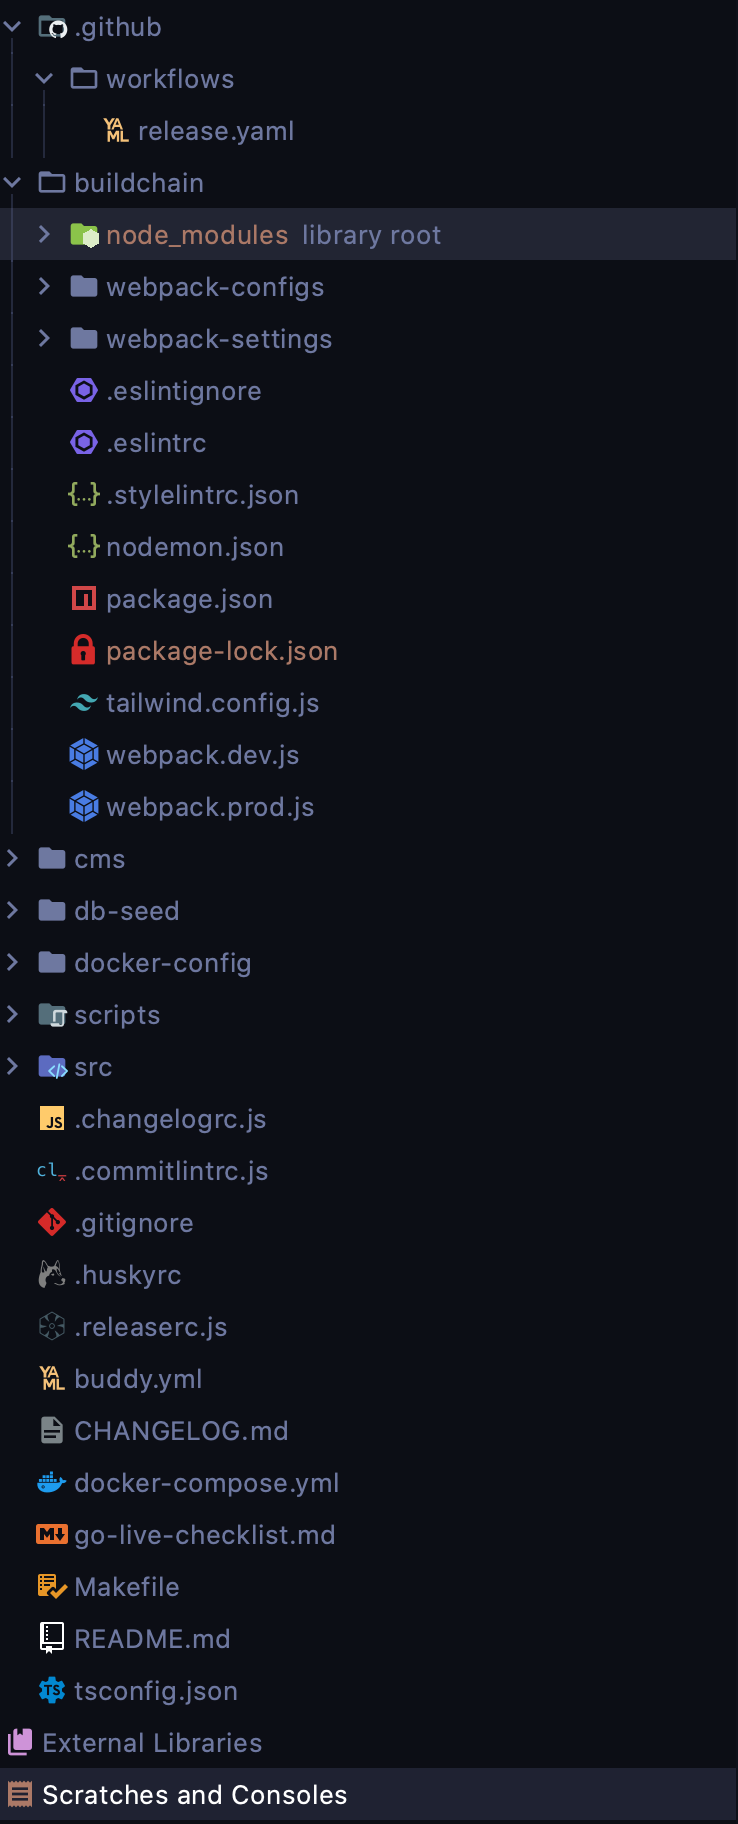Click the hexagon icon beside .releaserc.js
Screen dimensions: 738x1824
pos(51,1326)
